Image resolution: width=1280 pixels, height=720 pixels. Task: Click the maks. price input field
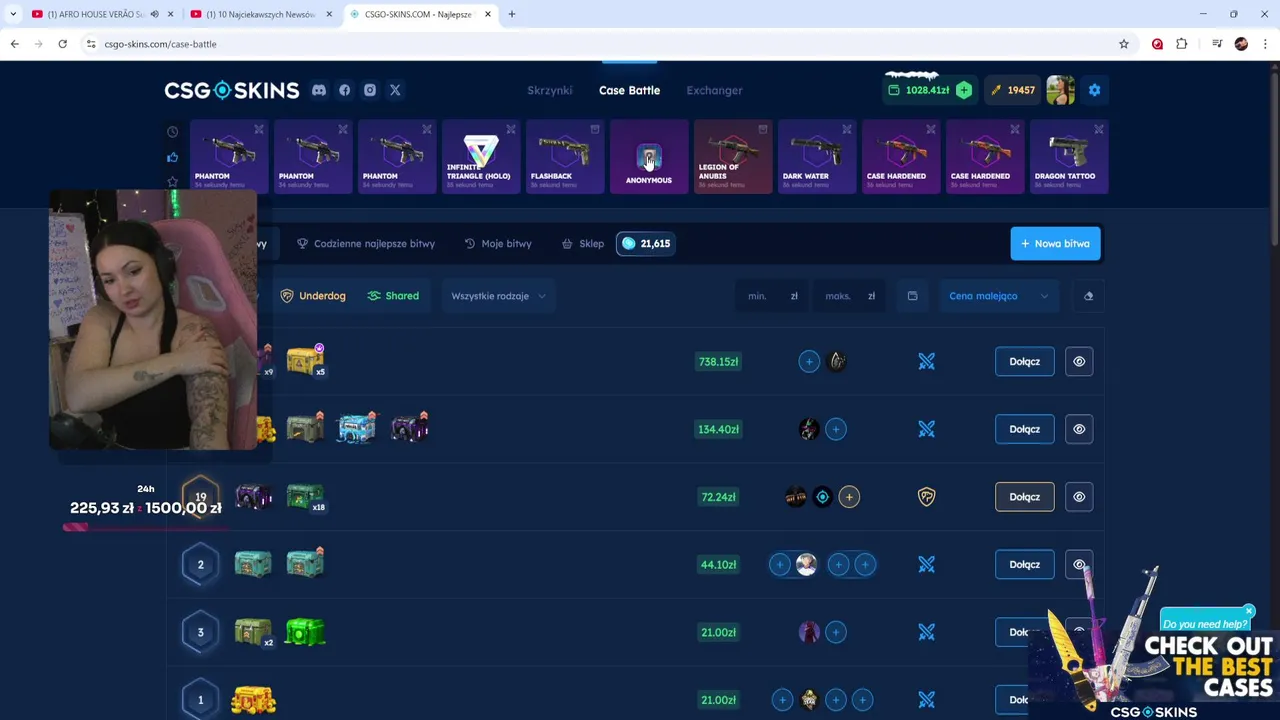point(850,296)
